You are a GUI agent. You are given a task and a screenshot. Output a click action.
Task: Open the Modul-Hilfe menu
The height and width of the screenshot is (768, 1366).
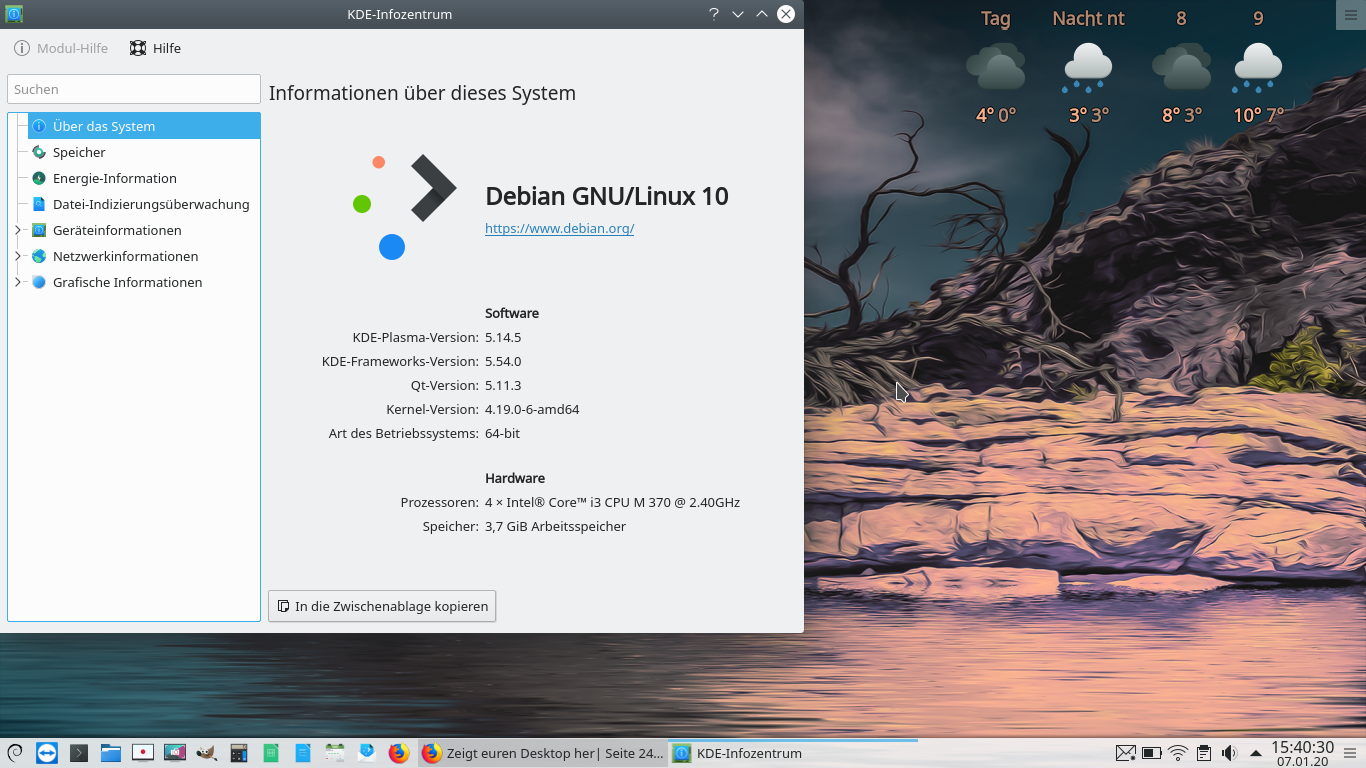[x=60, y=48]
